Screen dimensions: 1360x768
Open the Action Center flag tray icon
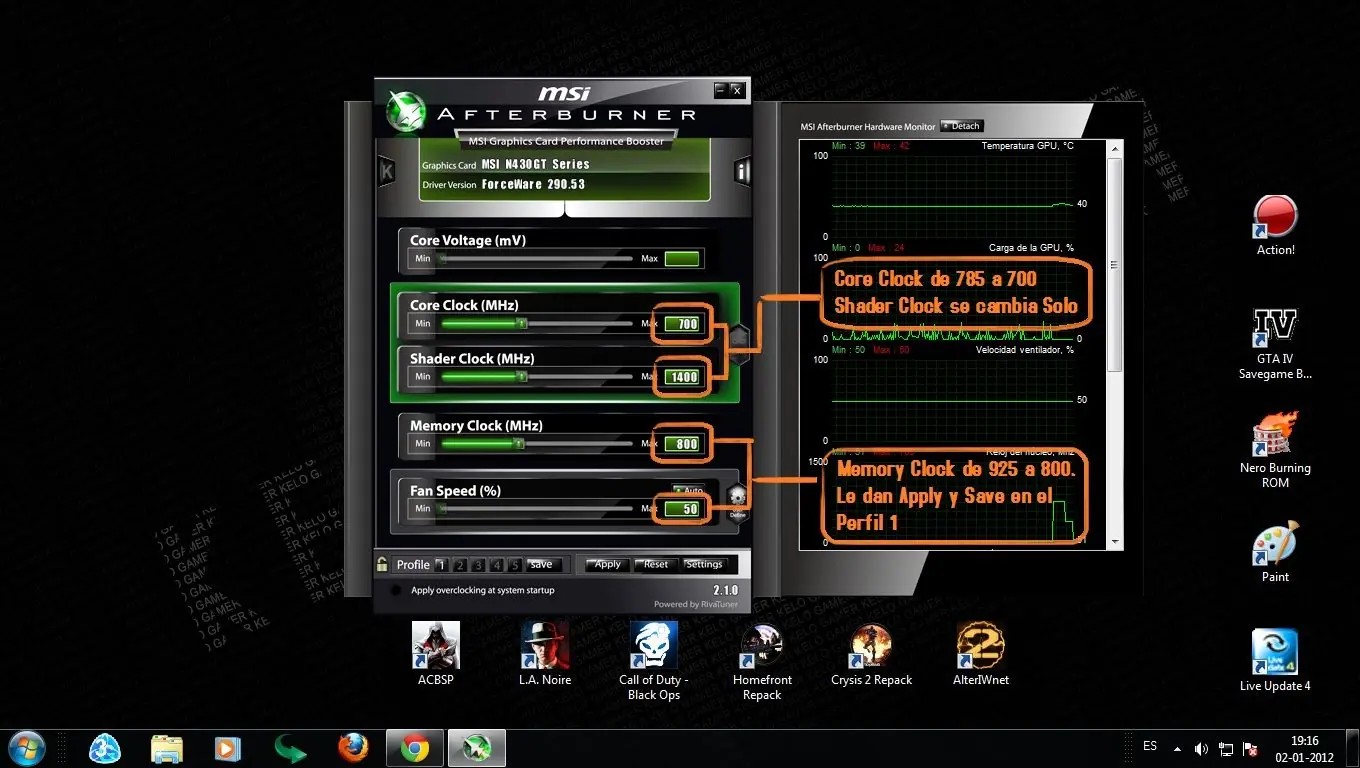coord(1249,748)
